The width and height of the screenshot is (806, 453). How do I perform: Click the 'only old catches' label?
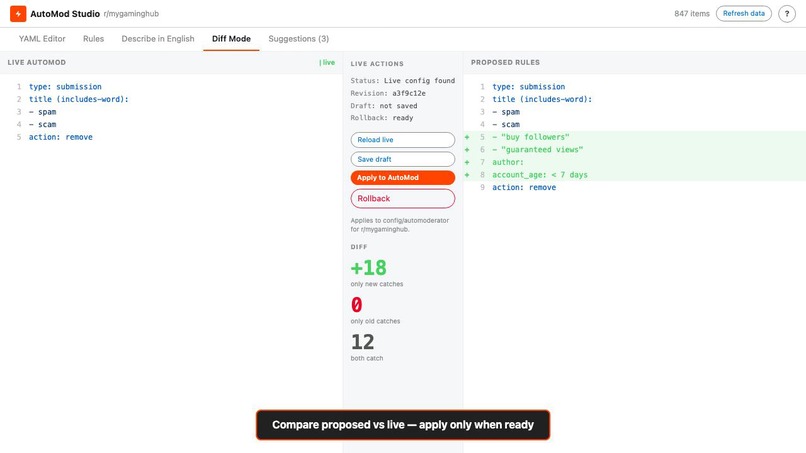(375, 321)
